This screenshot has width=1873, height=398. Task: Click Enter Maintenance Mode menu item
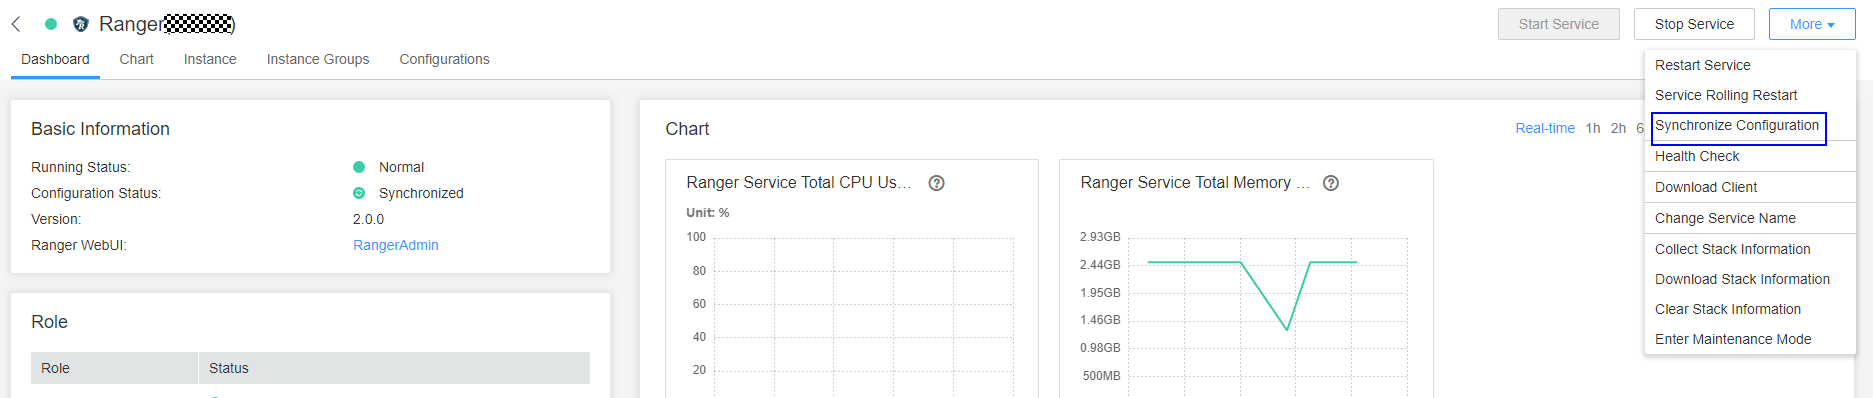pyautogui.click(x=1733, y=339)
